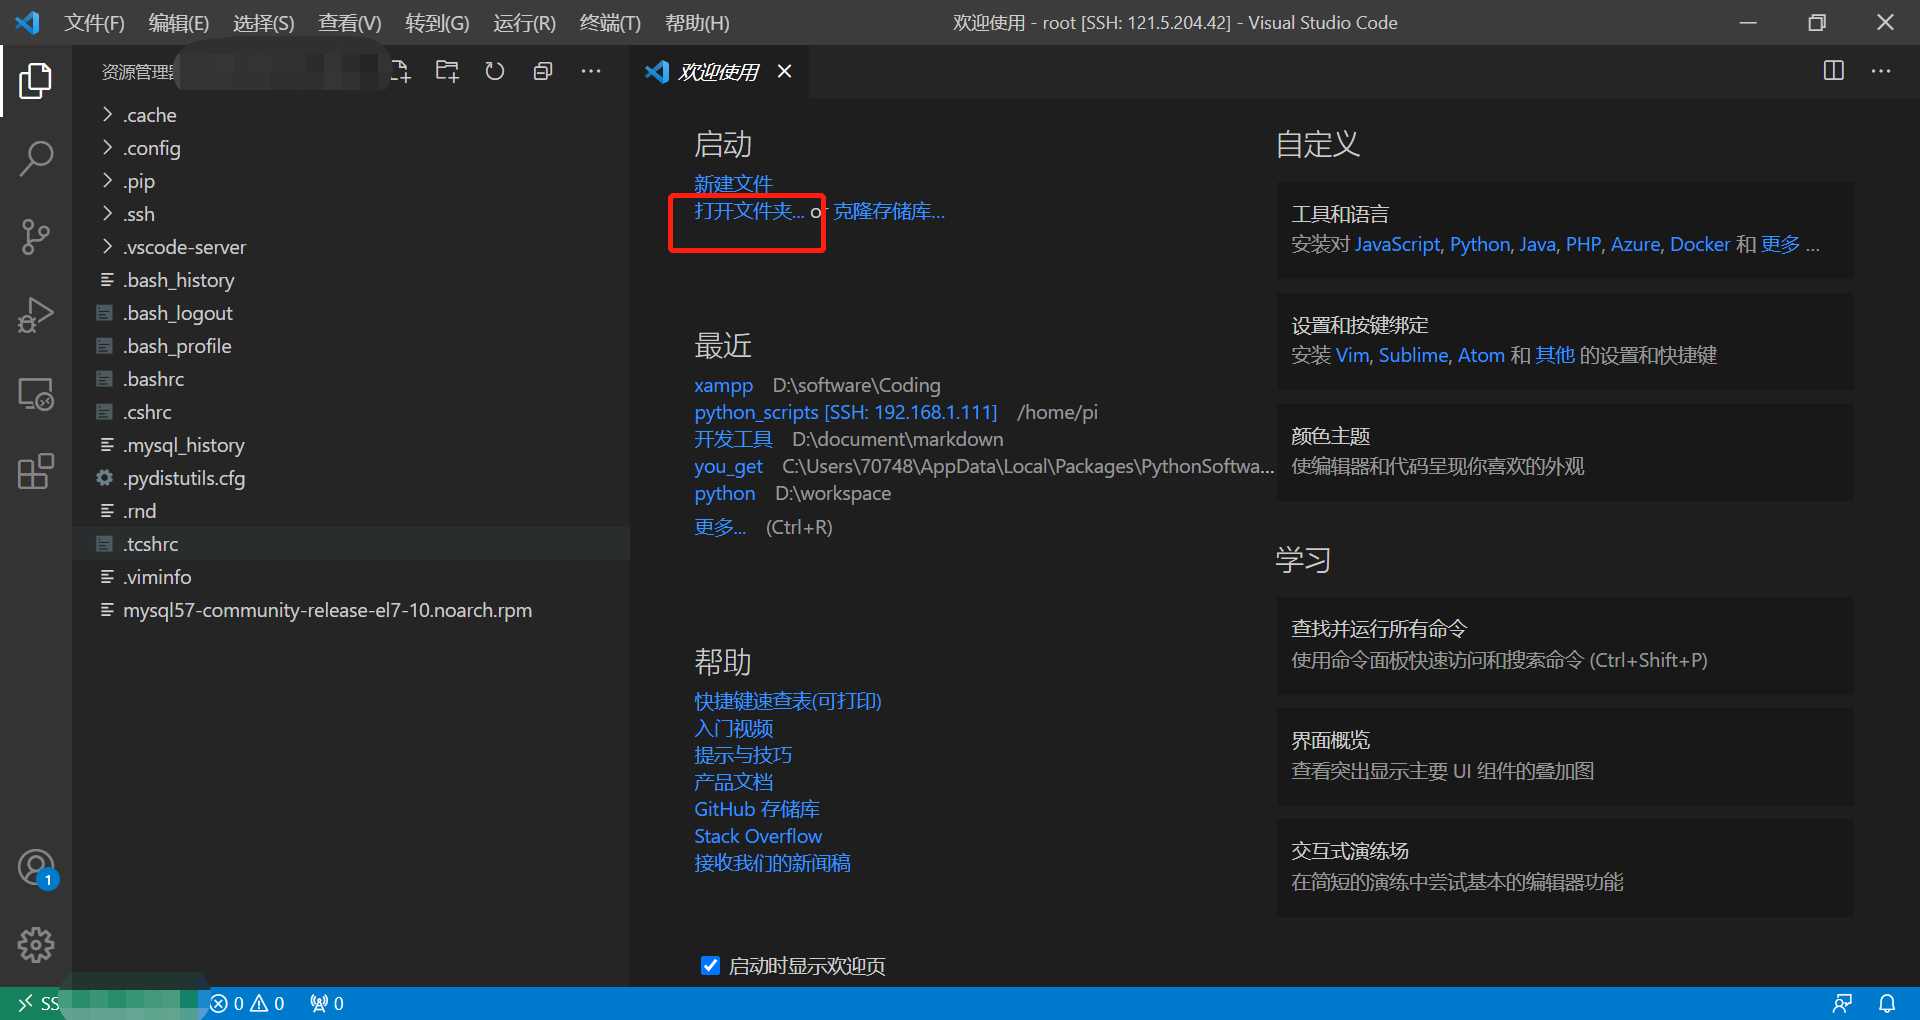
Task: Click the New File icon in explorer toolbar
Action: [400, 71]
